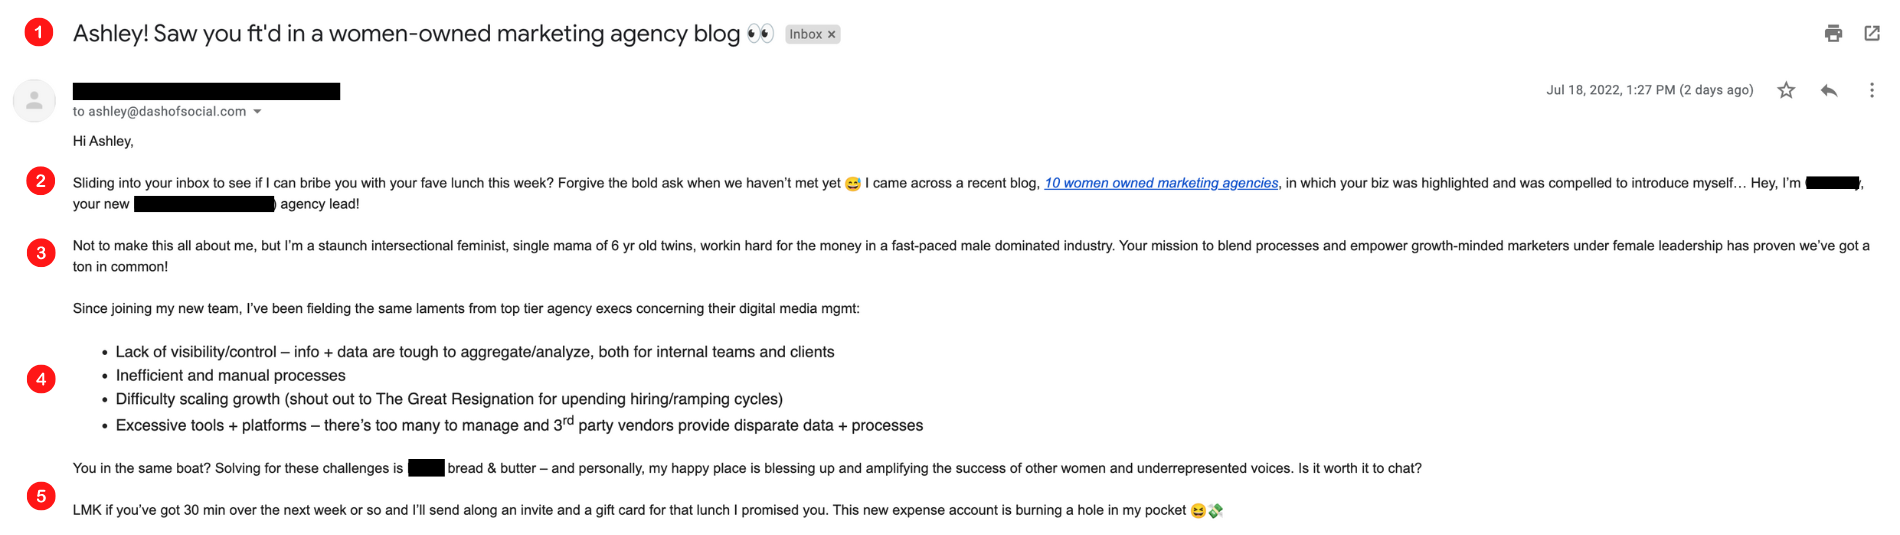Click the red annotation marker number 2
The height and width of the screenshot is (535, 1900).
[40, 182]
